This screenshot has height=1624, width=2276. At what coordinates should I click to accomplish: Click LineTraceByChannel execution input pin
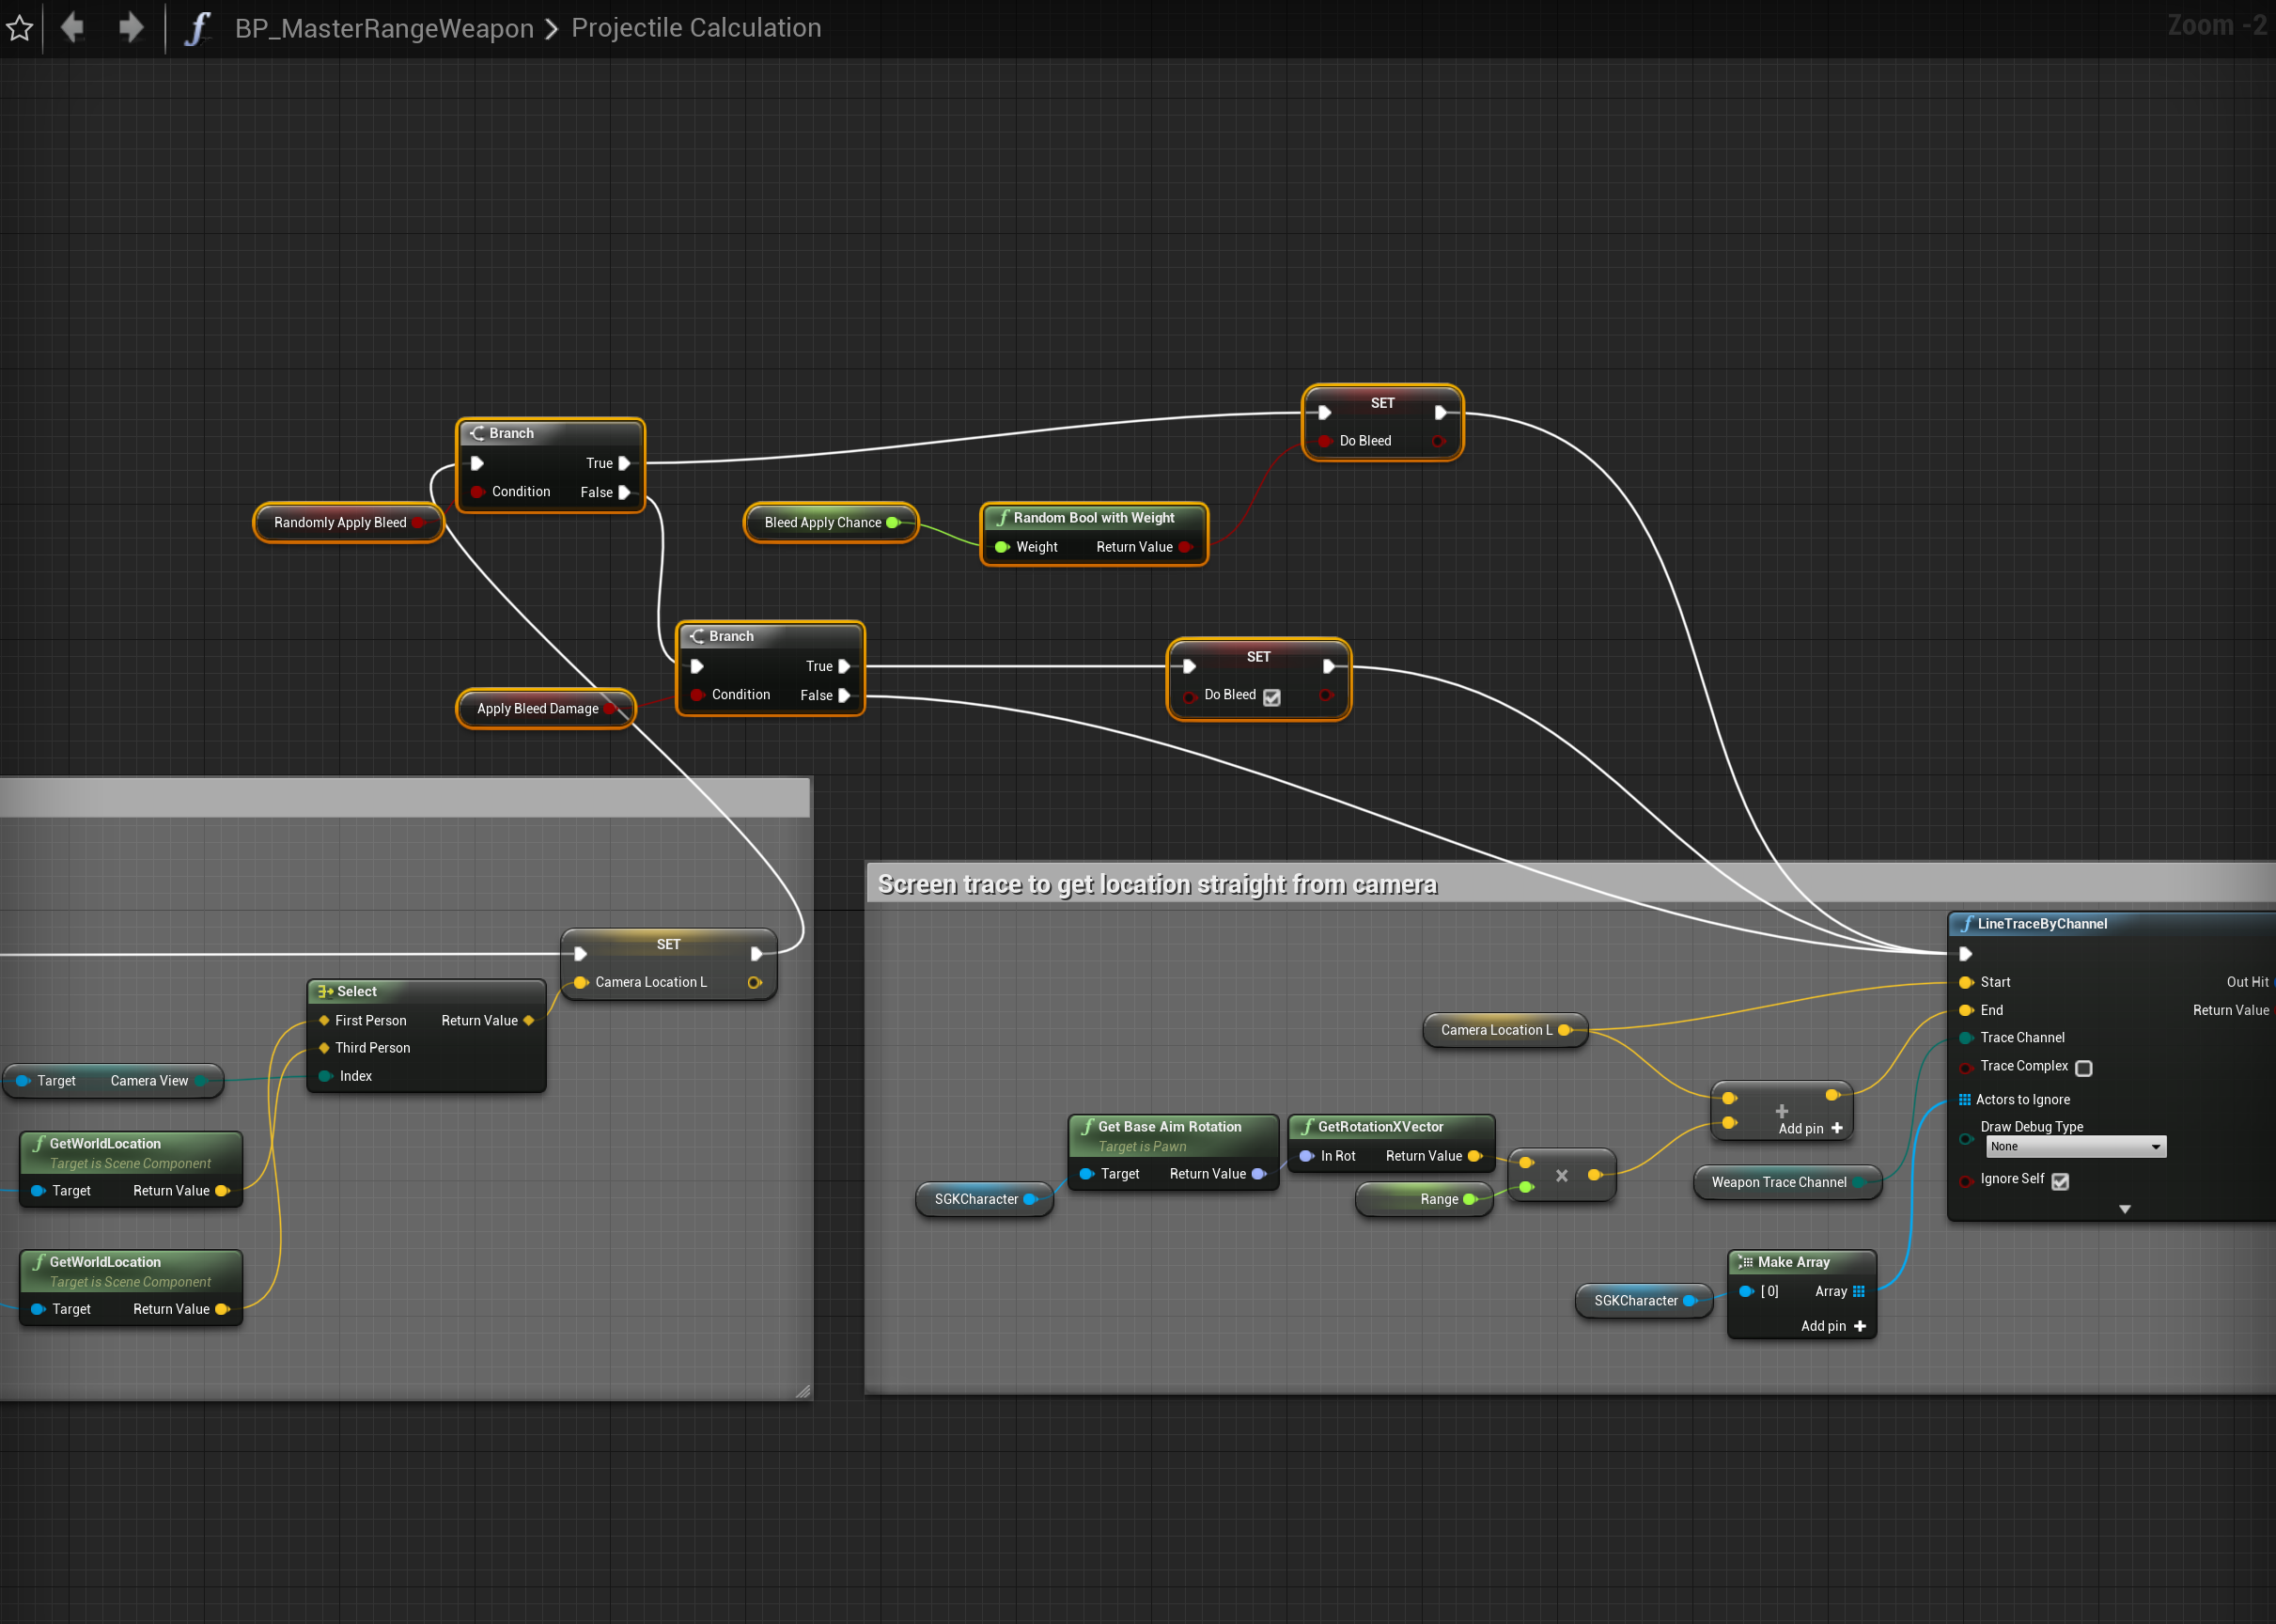(1965, 953)
